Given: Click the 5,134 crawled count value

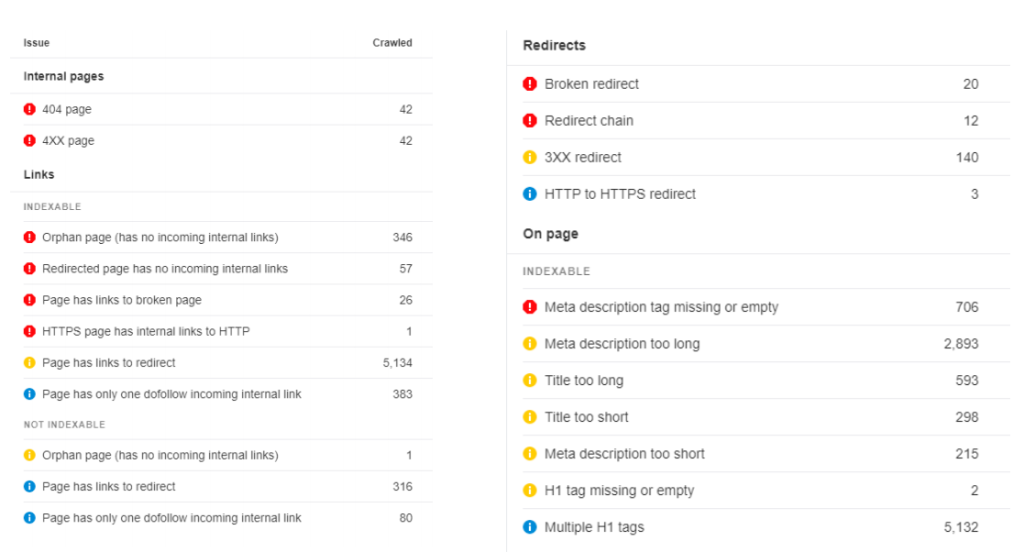Looking at the screenshot, I should pos(397,363).
